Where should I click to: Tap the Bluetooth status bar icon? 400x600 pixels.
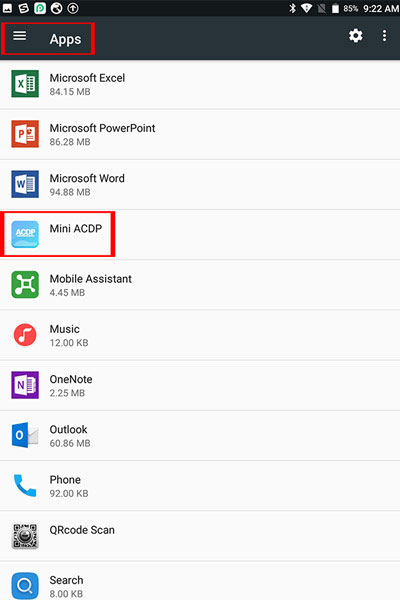click(x=292, y=8)
